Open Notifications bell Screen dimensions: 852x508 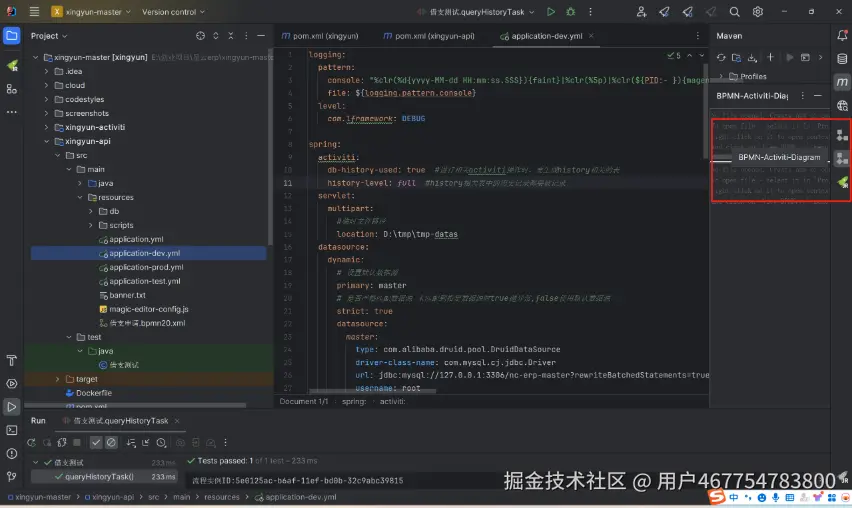(842, 36)
